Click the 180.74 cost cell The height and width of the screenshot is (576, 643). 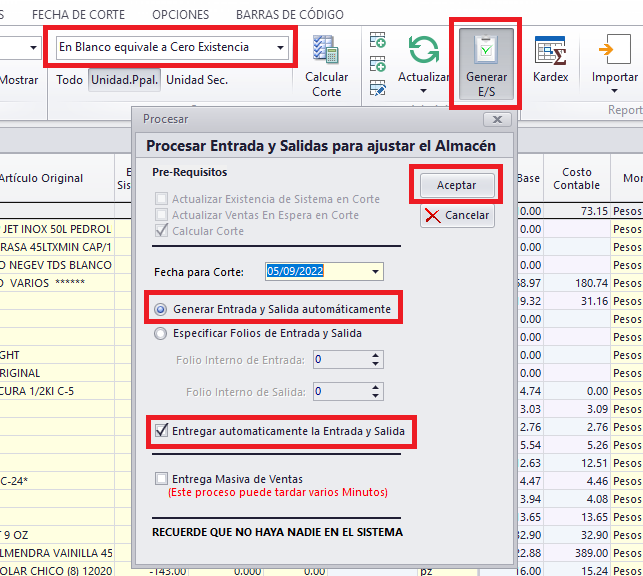pos(577,283)
